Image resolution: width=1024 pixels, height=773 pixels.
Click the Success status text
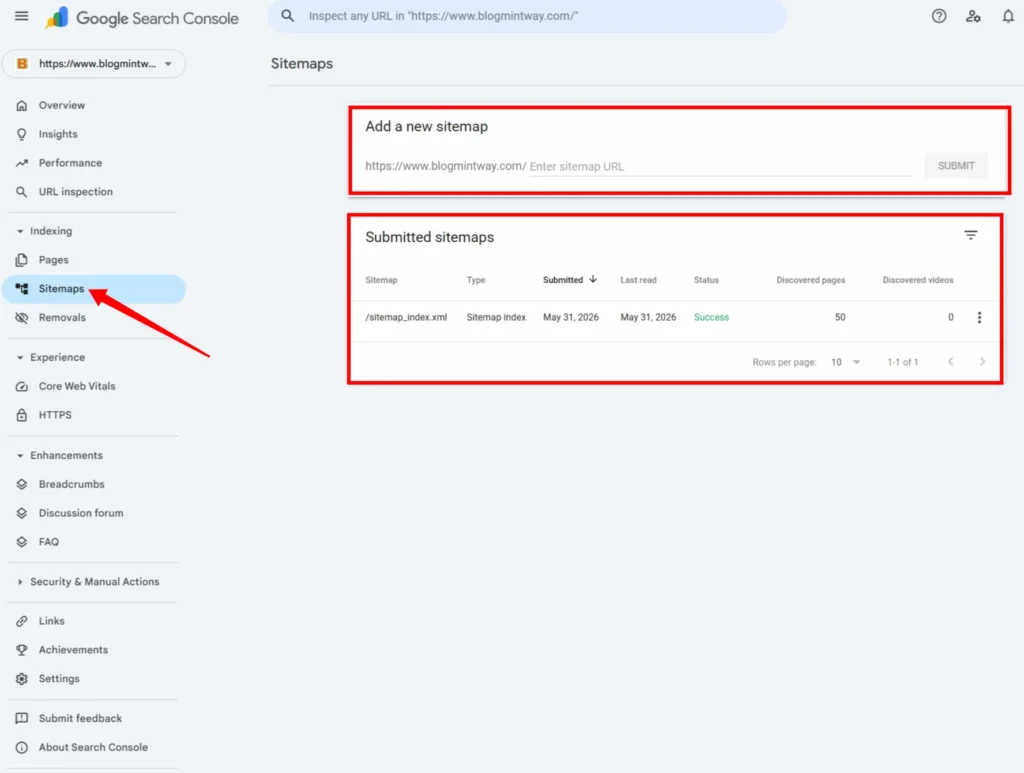(711, 317)
